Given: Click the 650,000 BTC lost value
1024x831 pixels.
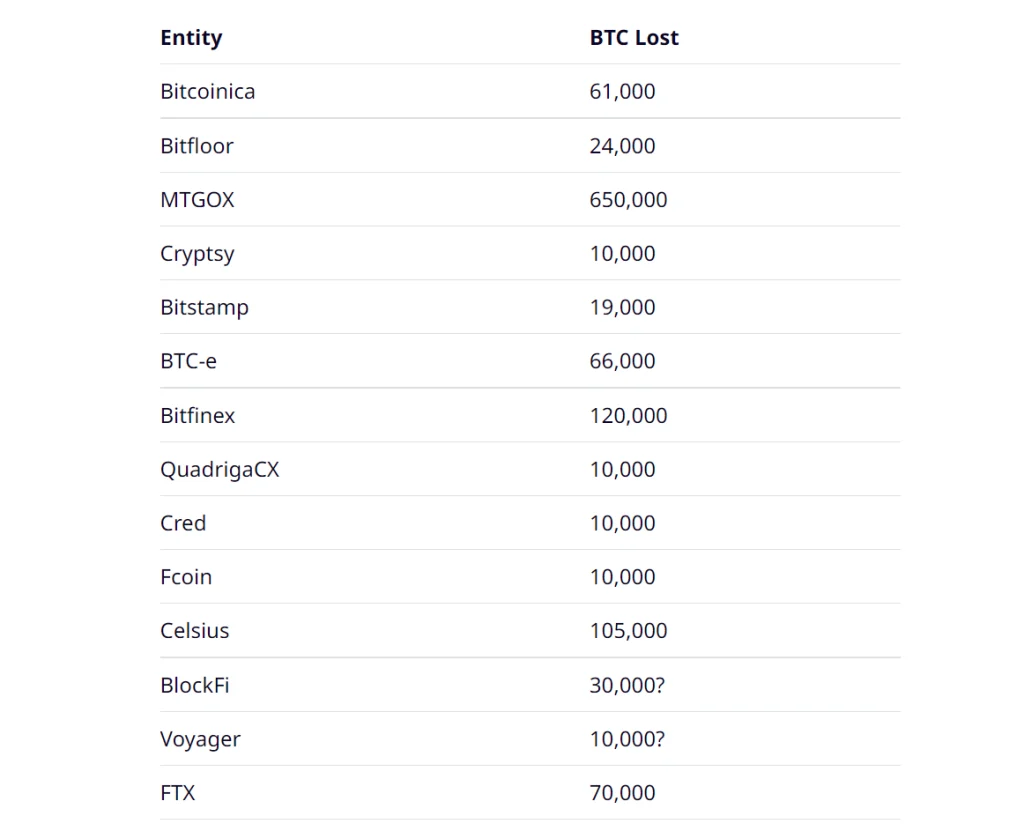Looking at the screenshot, I should pos(628,200).
